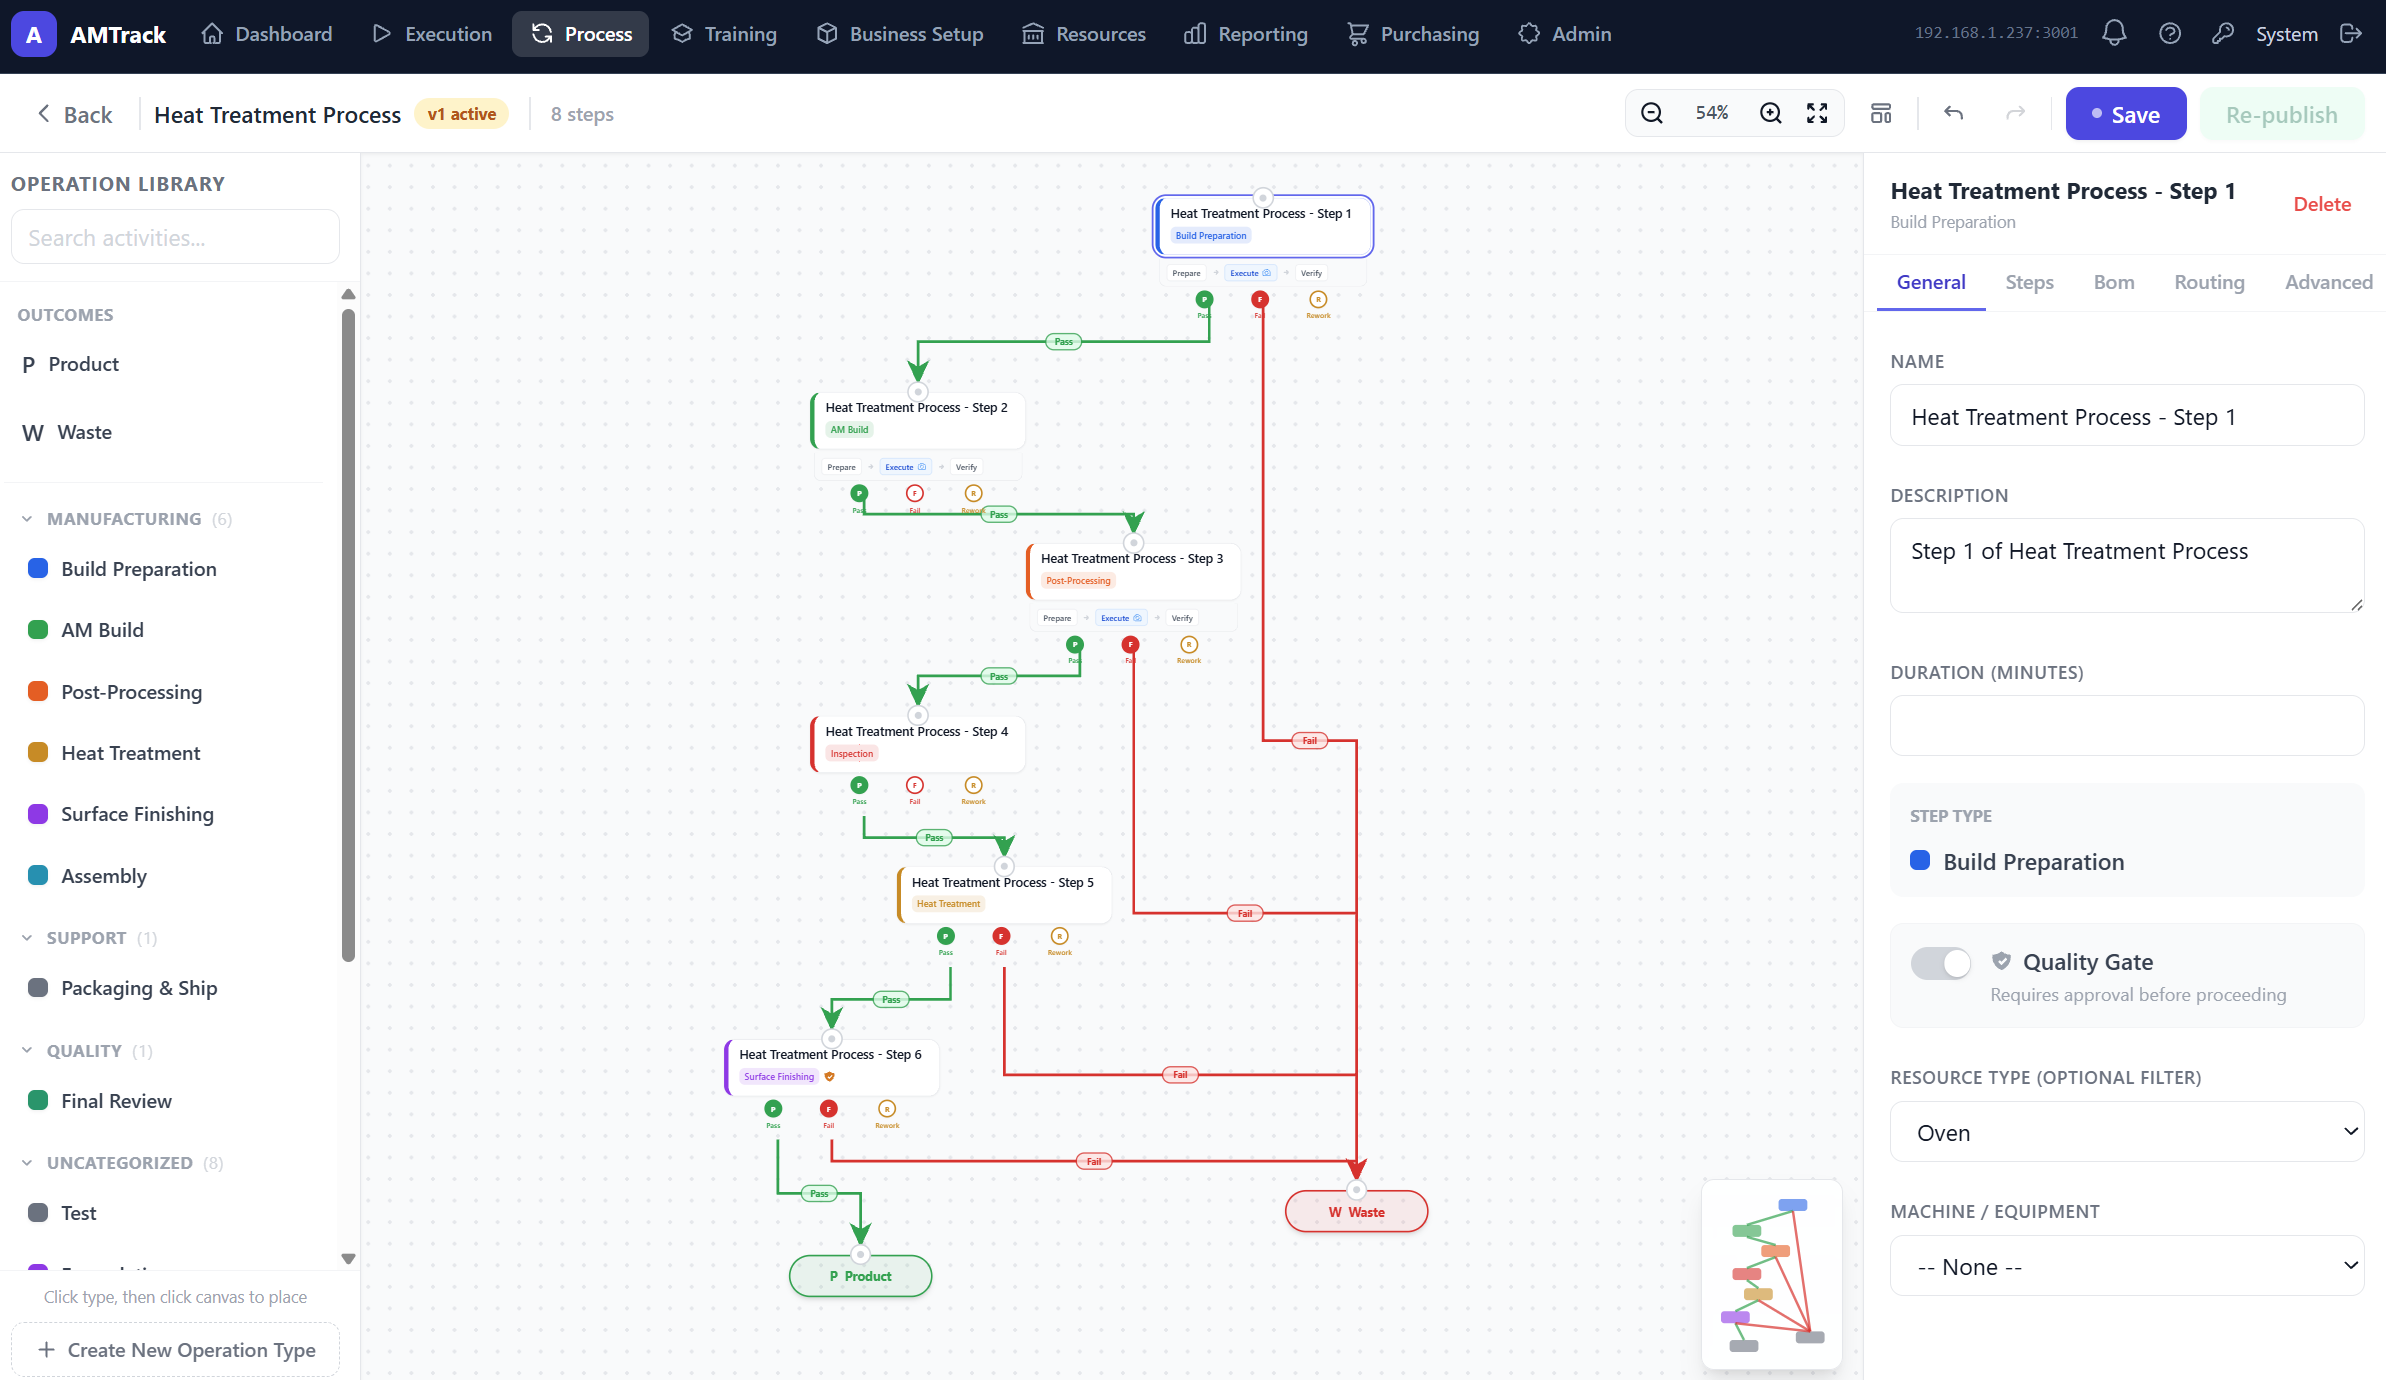Click the Duration minutes field
Viewport: 2386px width, 1380px height.
2127,725
